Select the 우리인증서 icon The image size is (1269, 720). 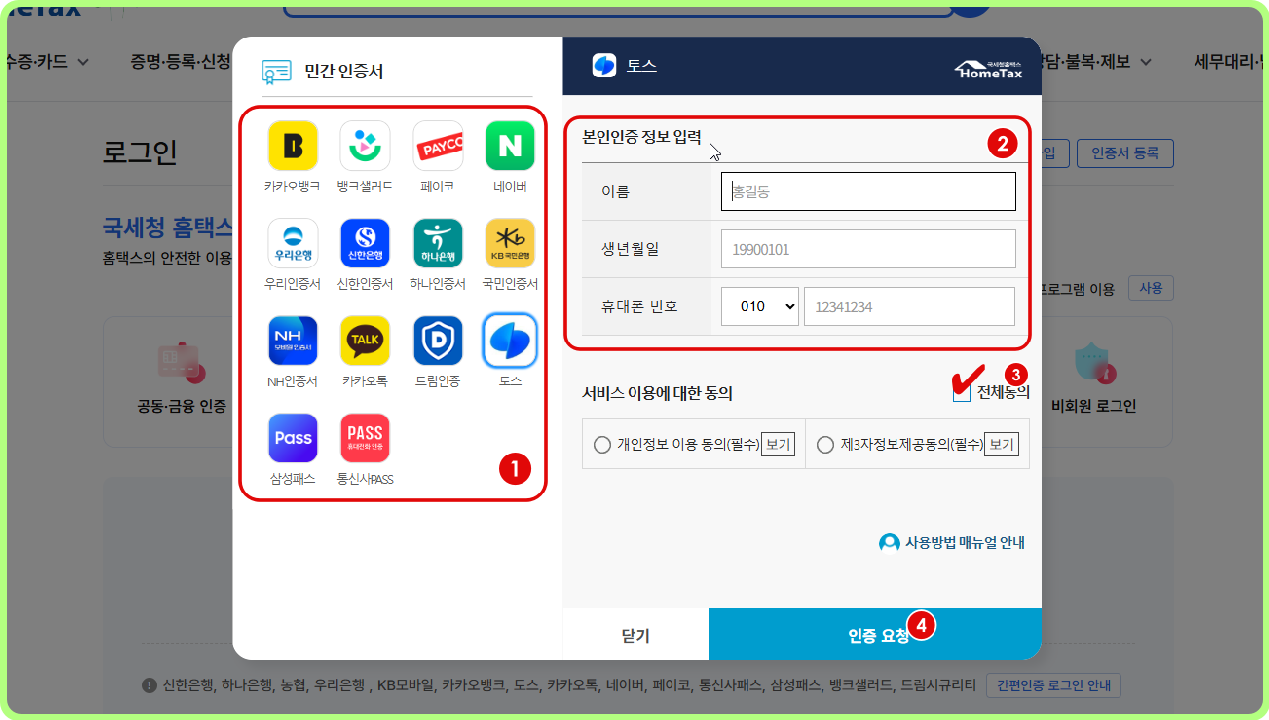(292, 243)
